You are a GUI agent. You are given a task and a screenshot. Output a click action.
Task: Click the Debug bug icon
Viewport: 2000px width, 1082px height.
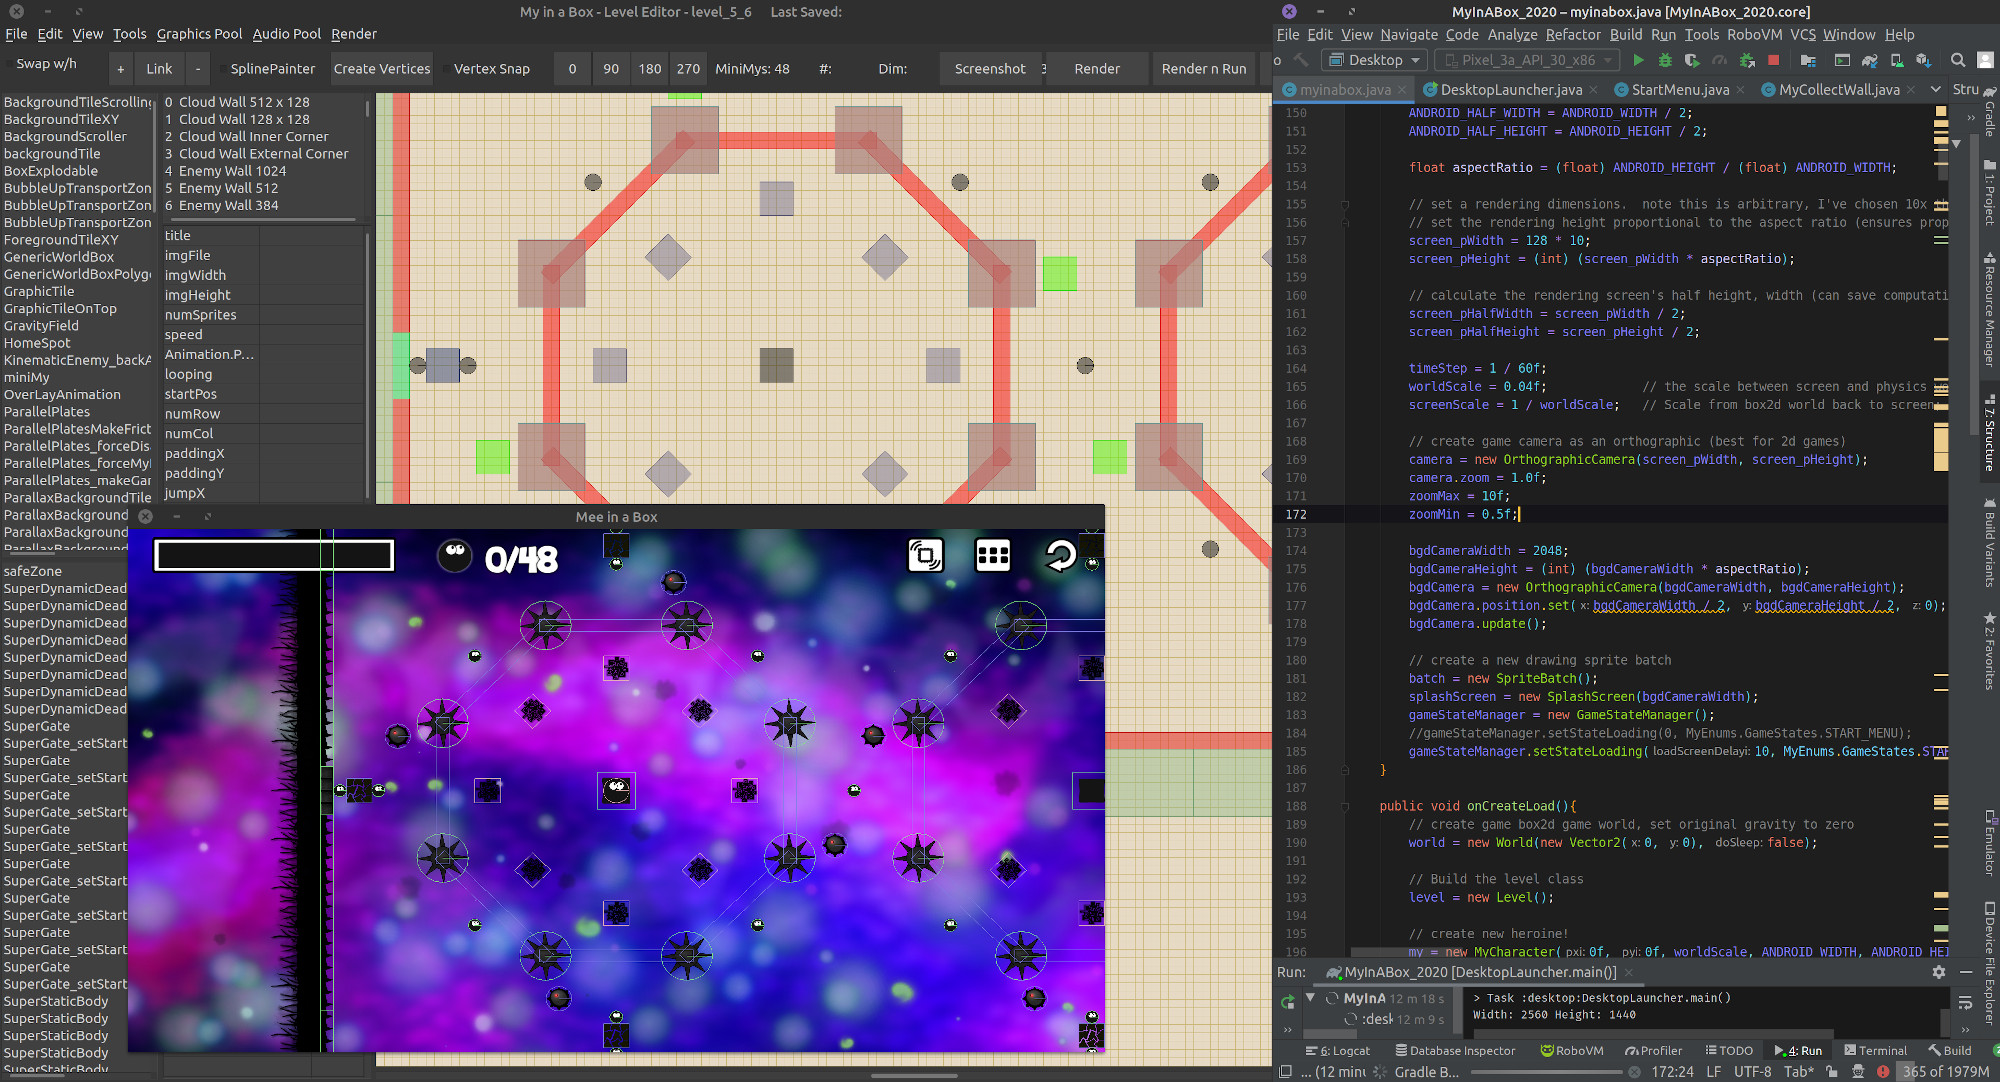pos(1665,60)
